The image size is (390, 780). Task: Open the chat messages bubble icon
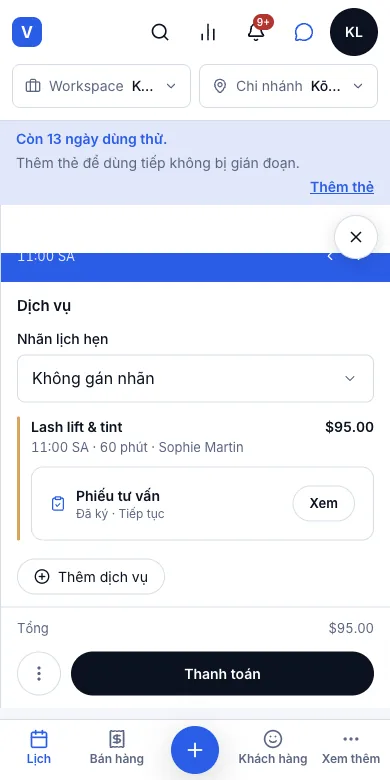(x=303, y=32)
